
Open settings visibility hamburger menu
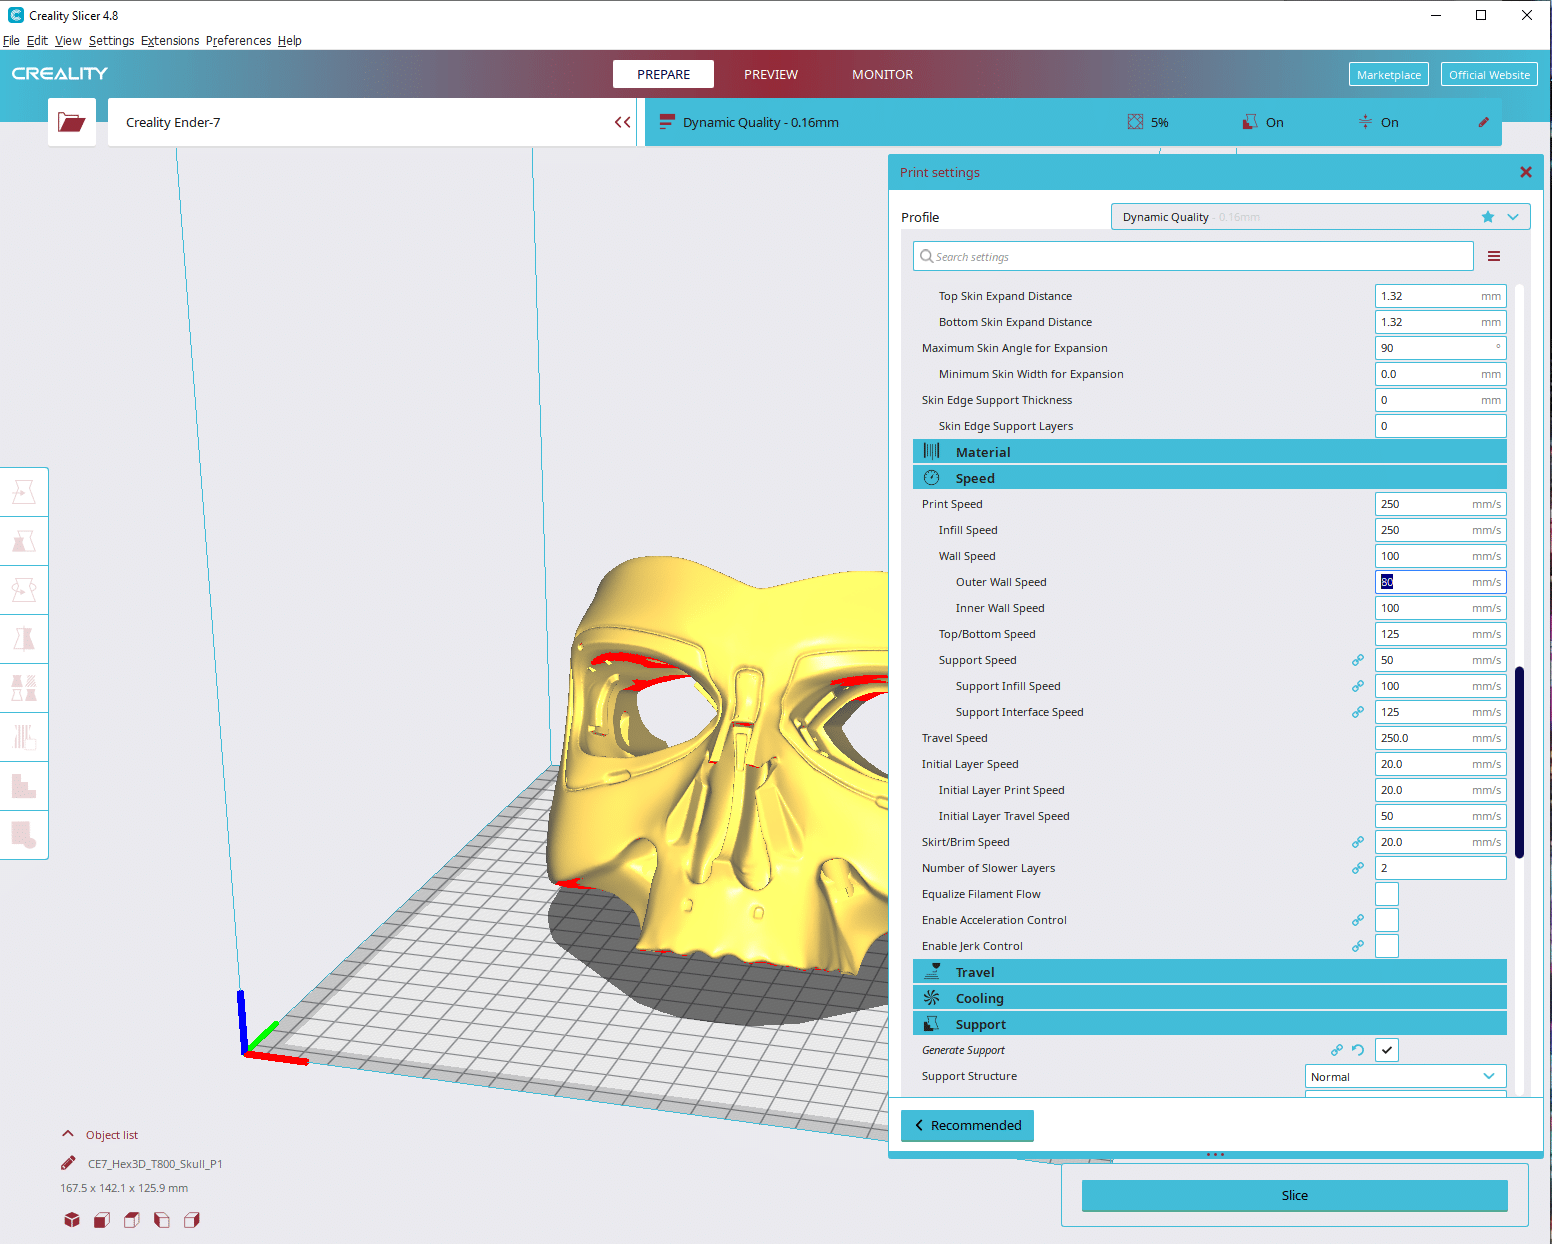pyautogui.click(x=1494, y=256)
